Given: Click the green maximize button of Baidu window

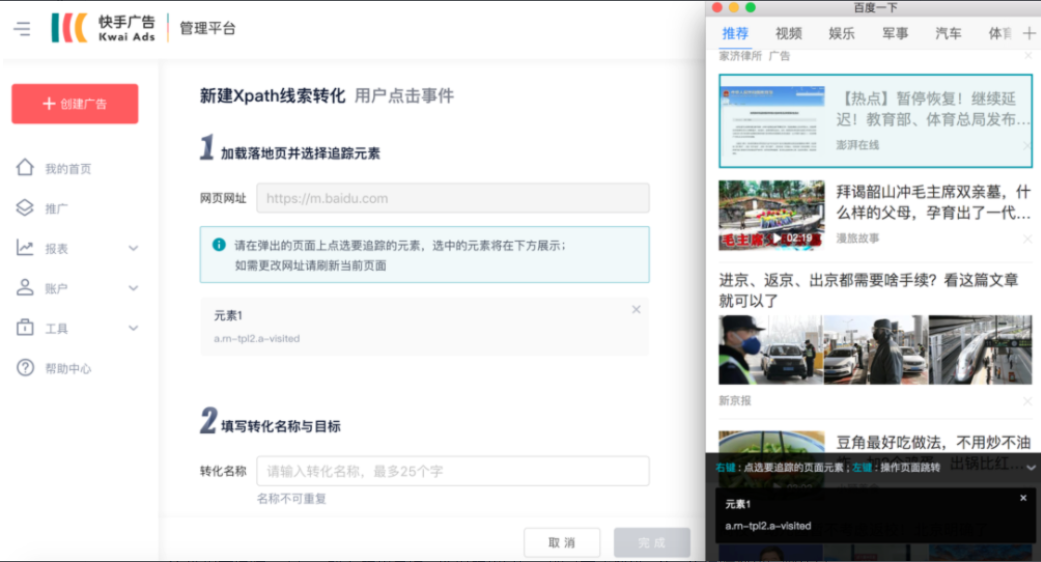Looking at the screenshot, I should click(x=750, y=7).
